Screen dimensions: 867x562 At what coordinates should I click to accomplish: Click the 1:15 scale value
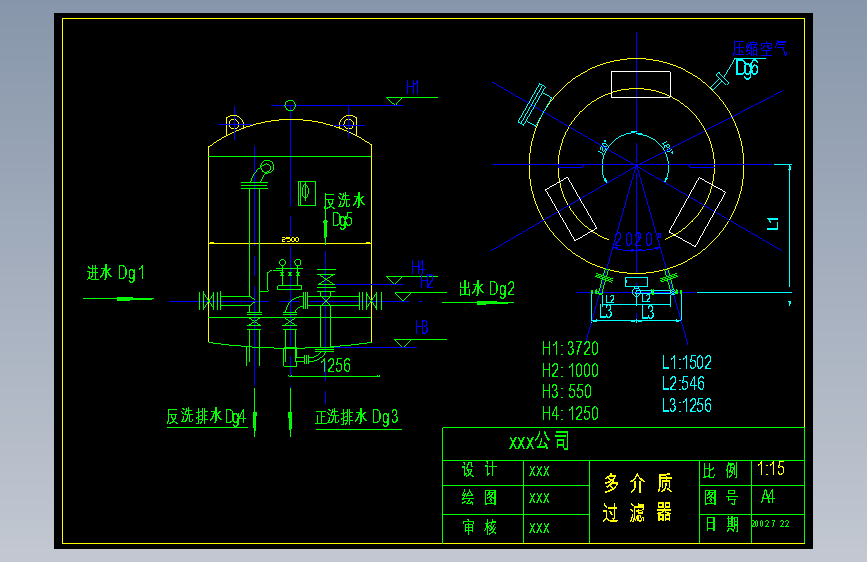coord(771,469)
